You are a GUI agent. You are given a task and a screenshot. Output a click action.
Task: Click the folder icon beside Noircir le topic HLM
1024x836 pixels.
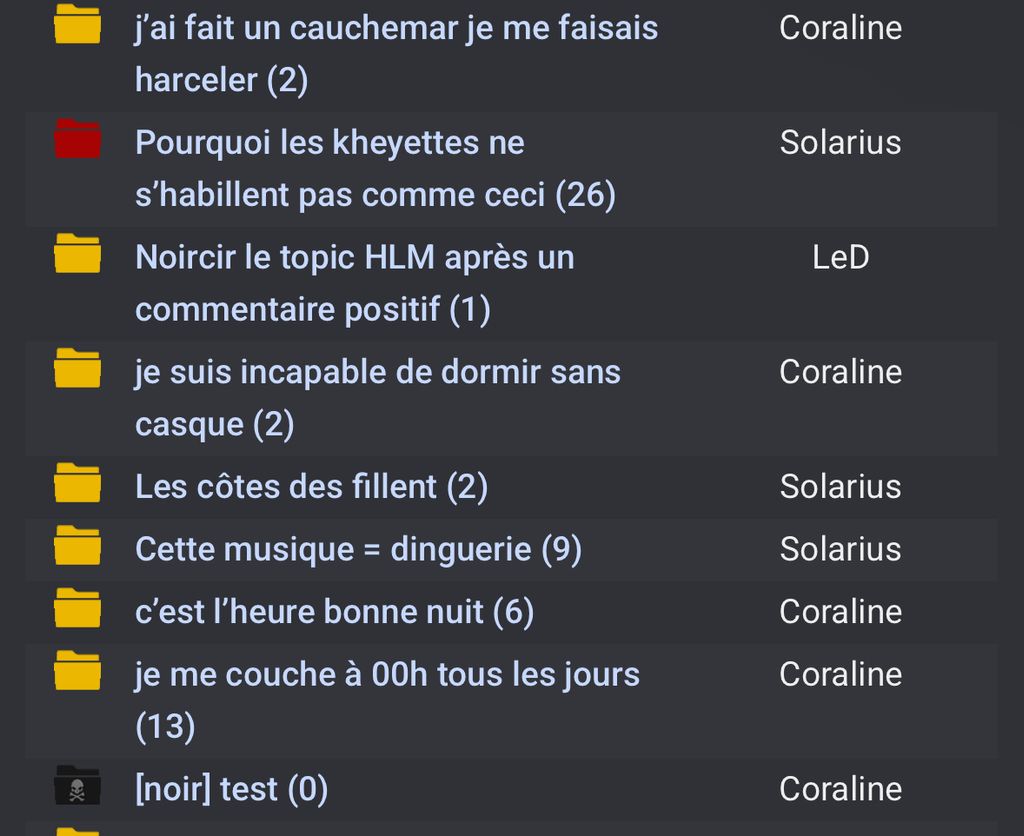77,254
